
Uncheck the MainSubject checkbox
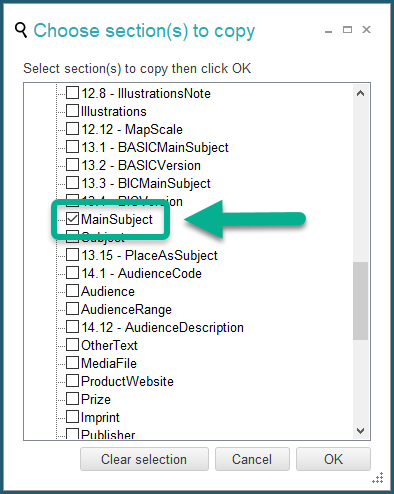[x=72, y=219]
